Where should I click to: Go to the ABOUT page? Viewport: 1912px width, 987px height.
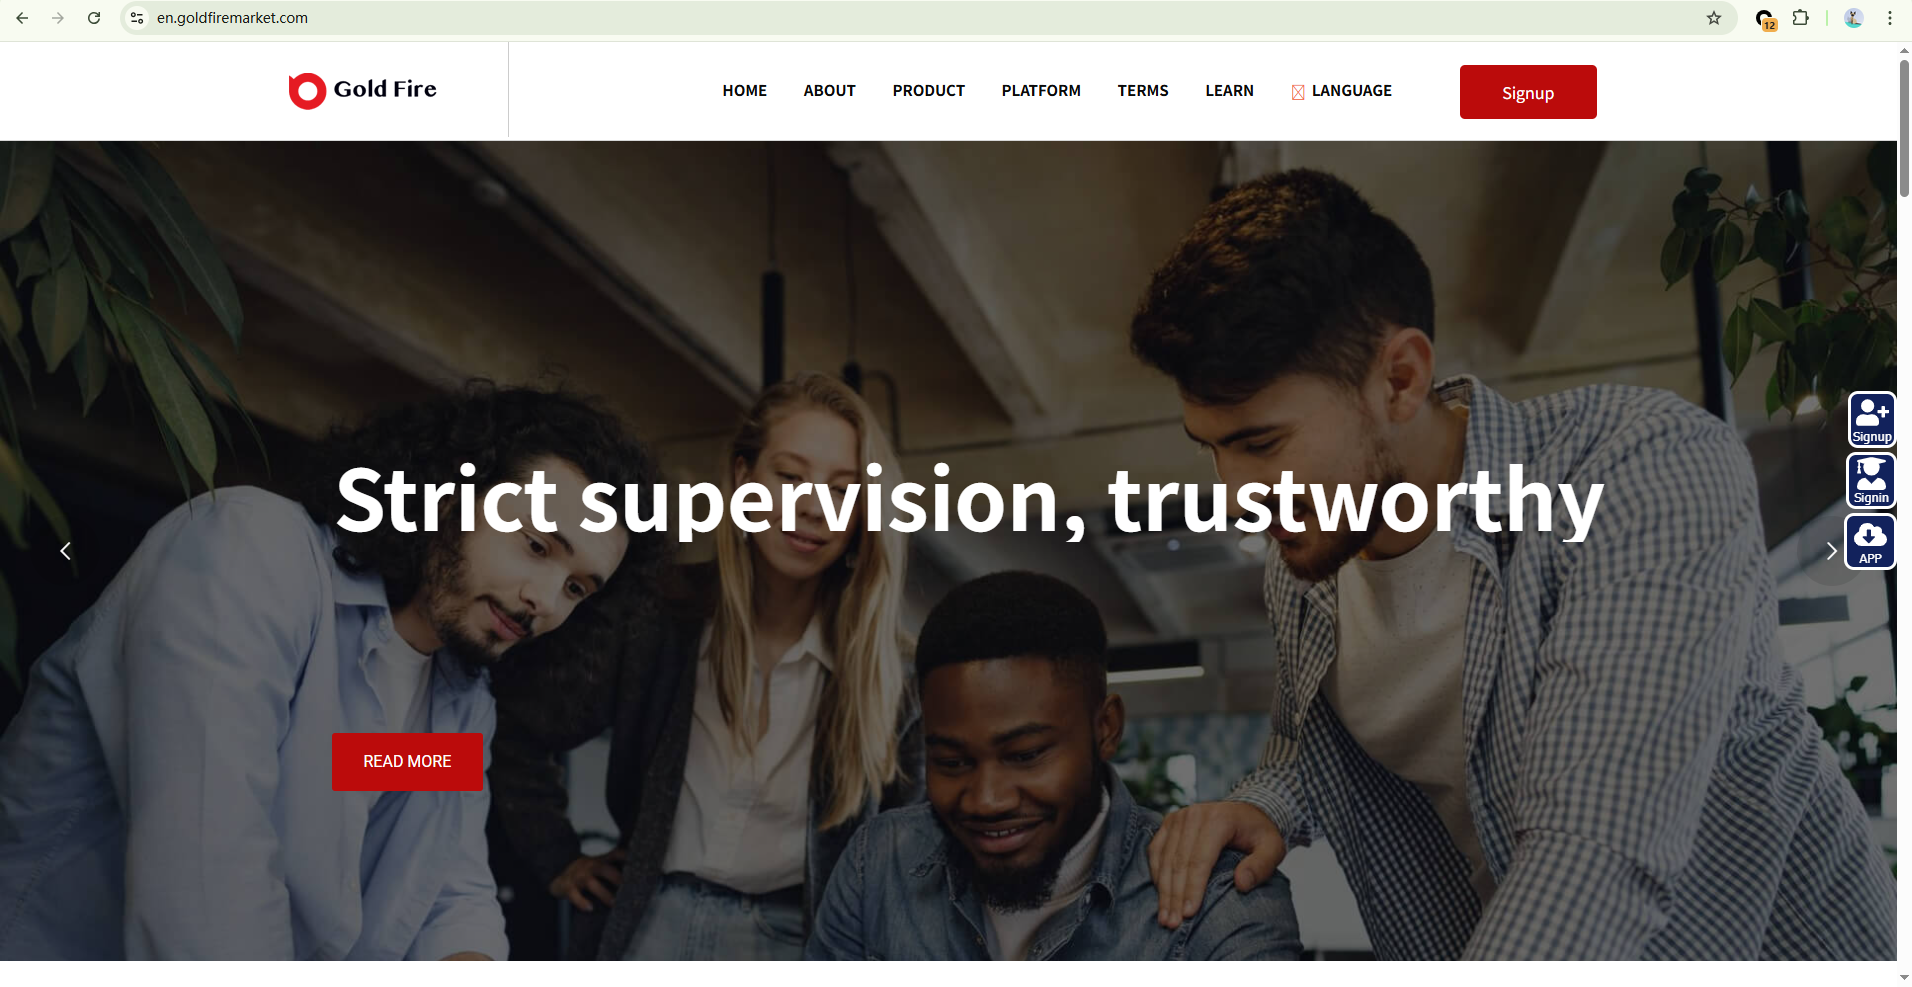point(830,91)
